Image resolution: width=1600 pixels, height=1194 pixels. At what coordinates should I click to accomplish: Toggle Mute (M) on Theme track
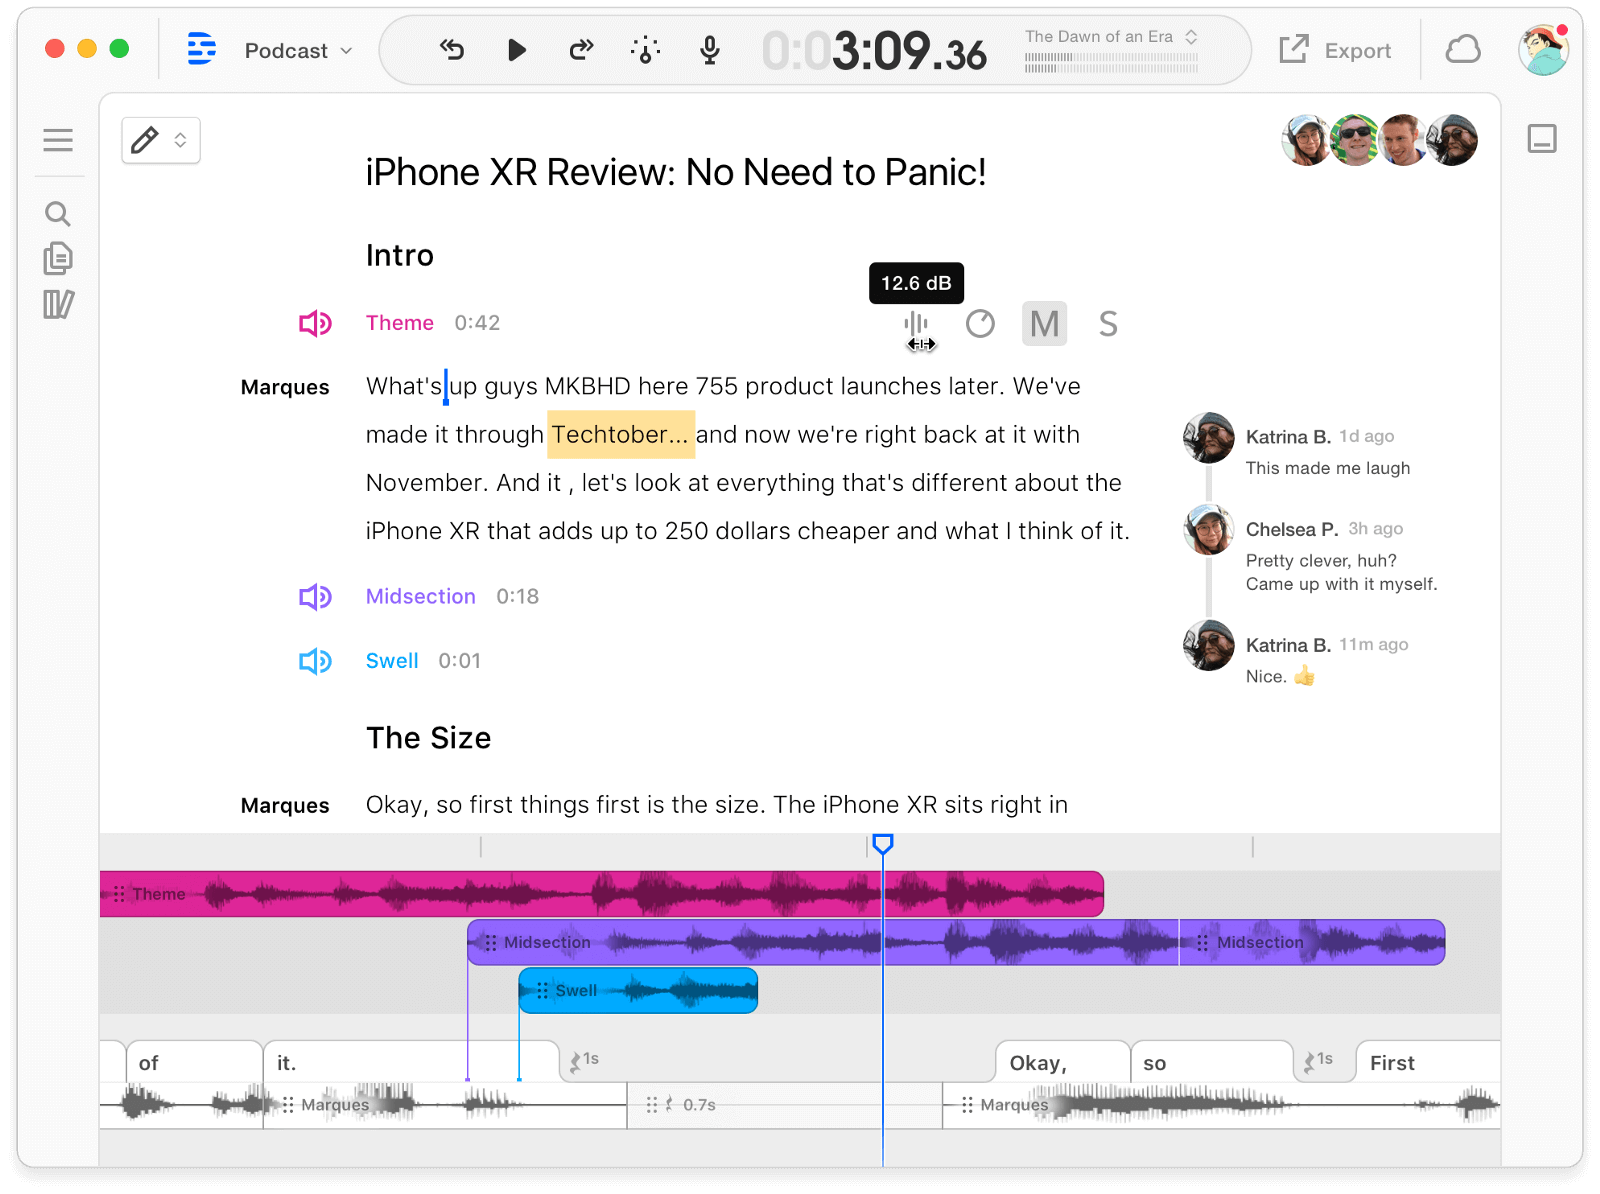pos(1044,324)
